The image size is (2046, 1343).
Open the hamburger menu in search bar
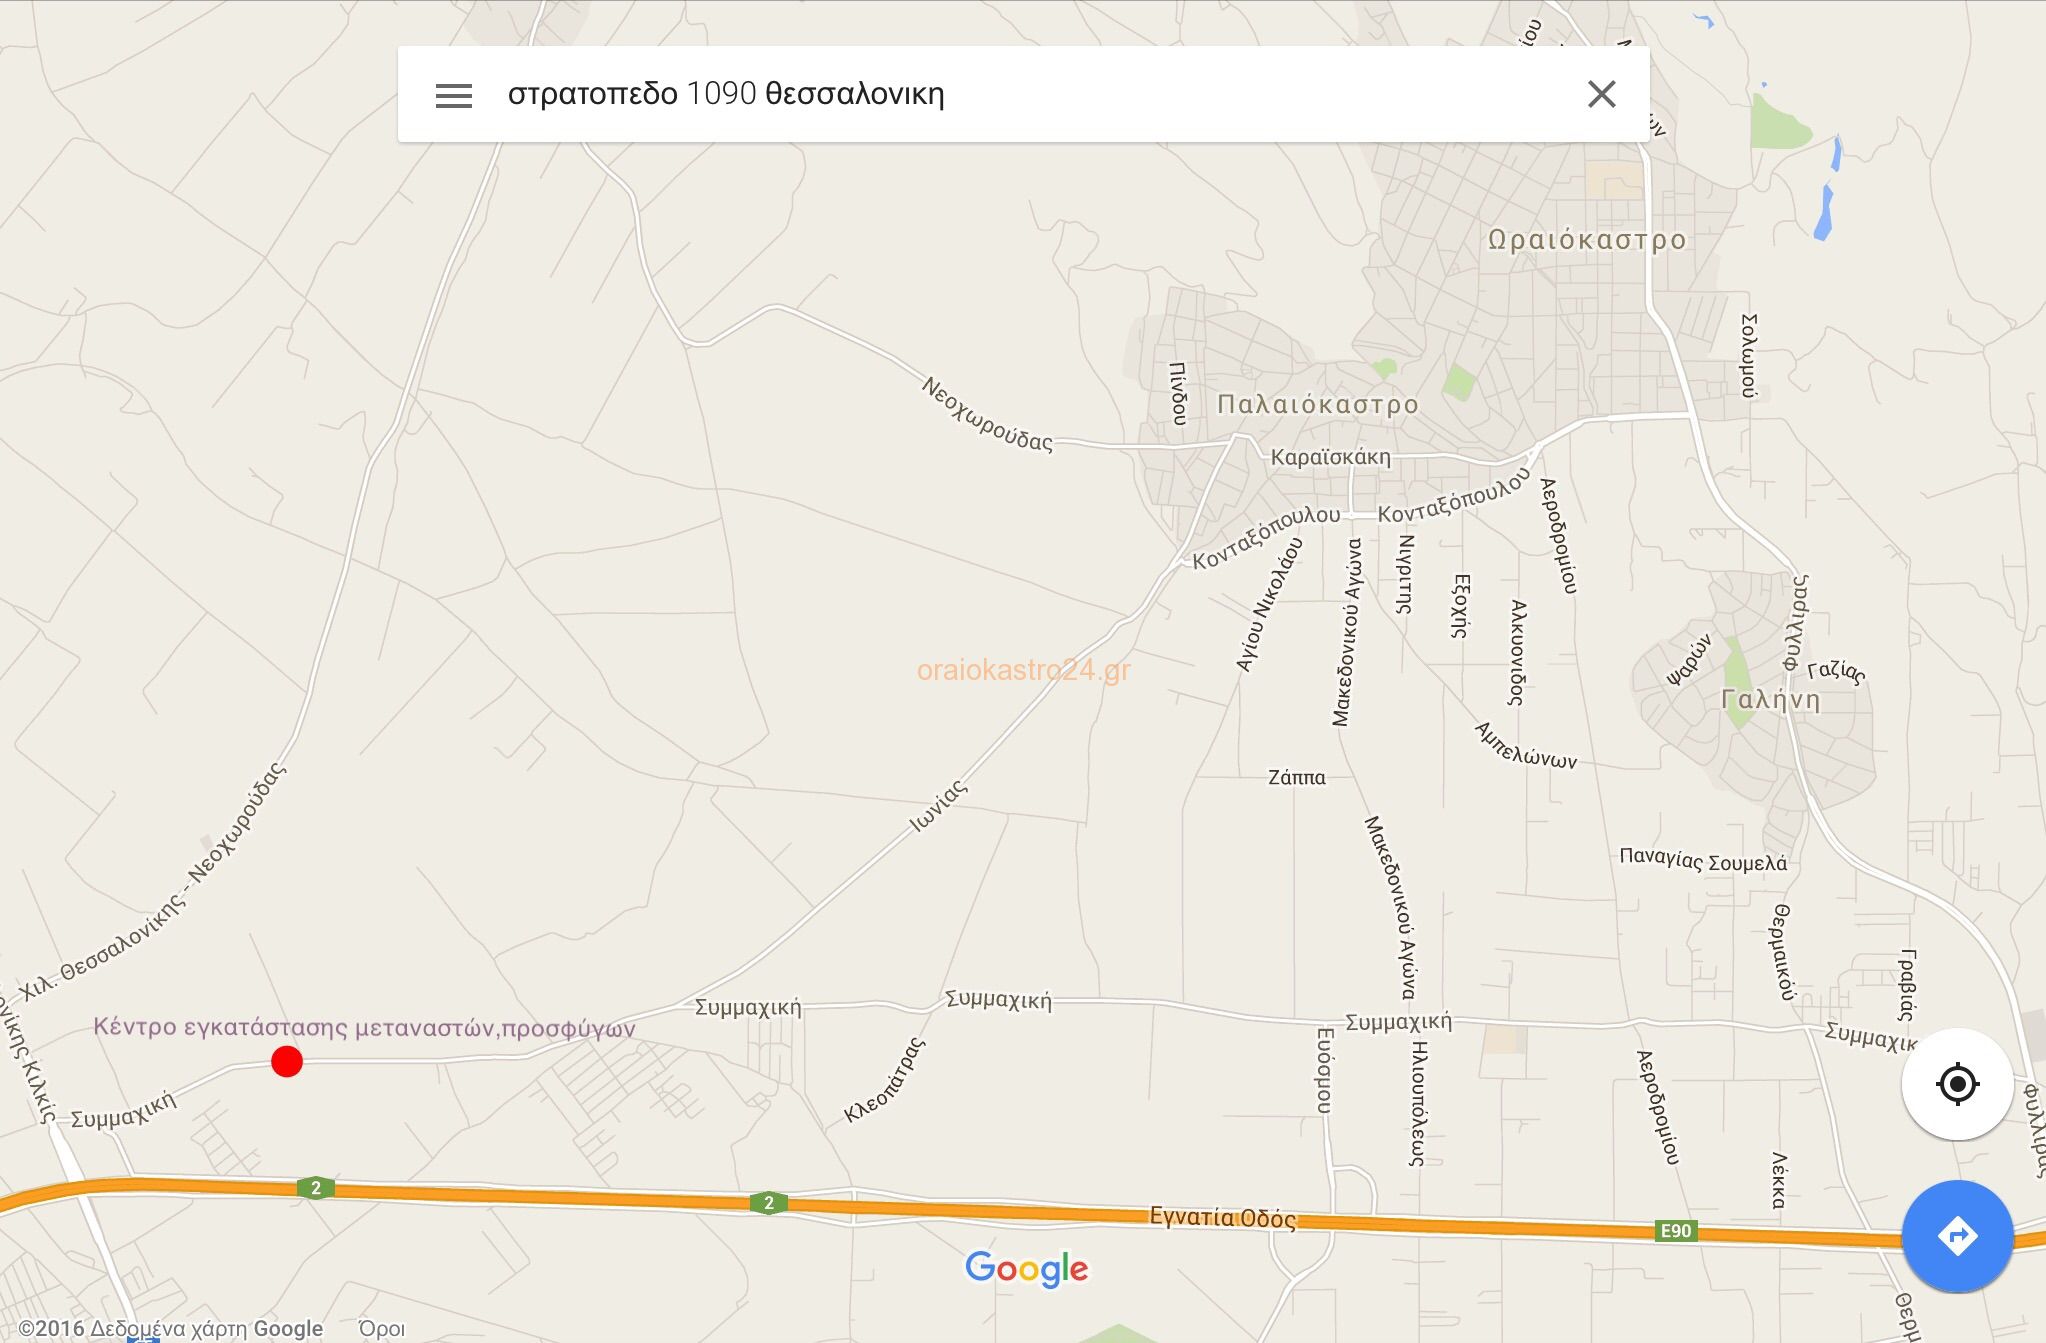click(453, 95)
